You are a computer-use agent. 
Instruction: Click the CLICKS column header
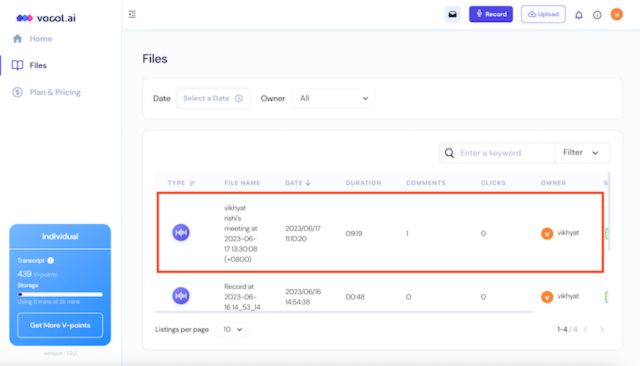click(x=493, y=183)
